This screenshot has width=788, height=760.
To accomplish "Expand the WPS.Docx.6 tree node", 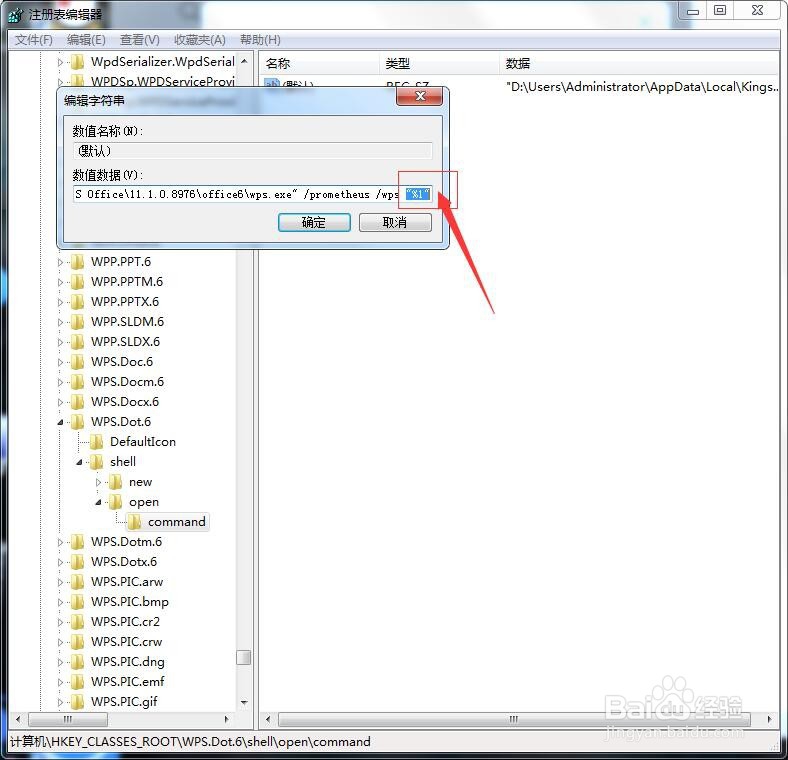I will click(x=60, y=402).
